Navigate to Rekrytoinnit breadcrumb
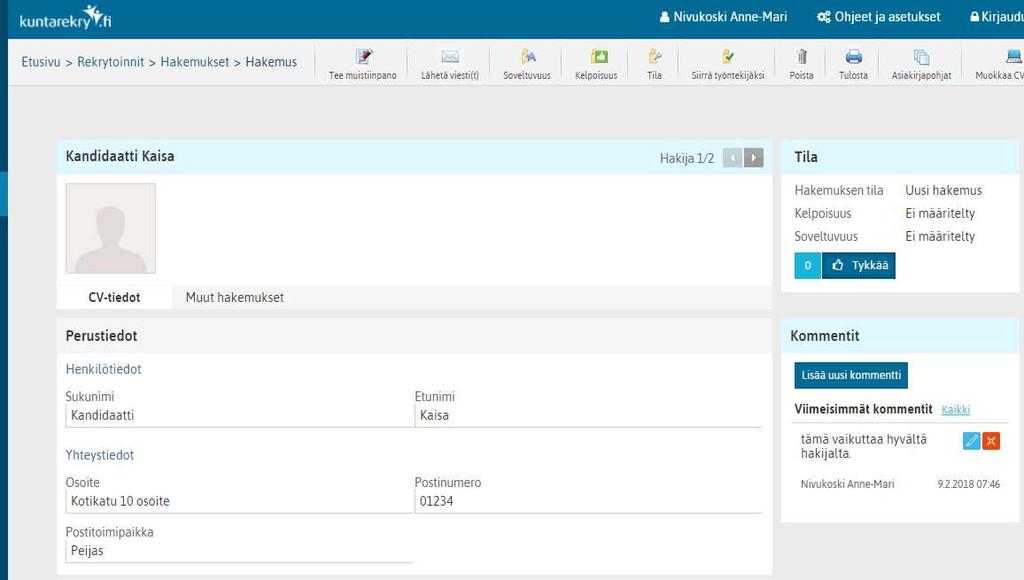The image size is (1024, 580). coord(110,62)
